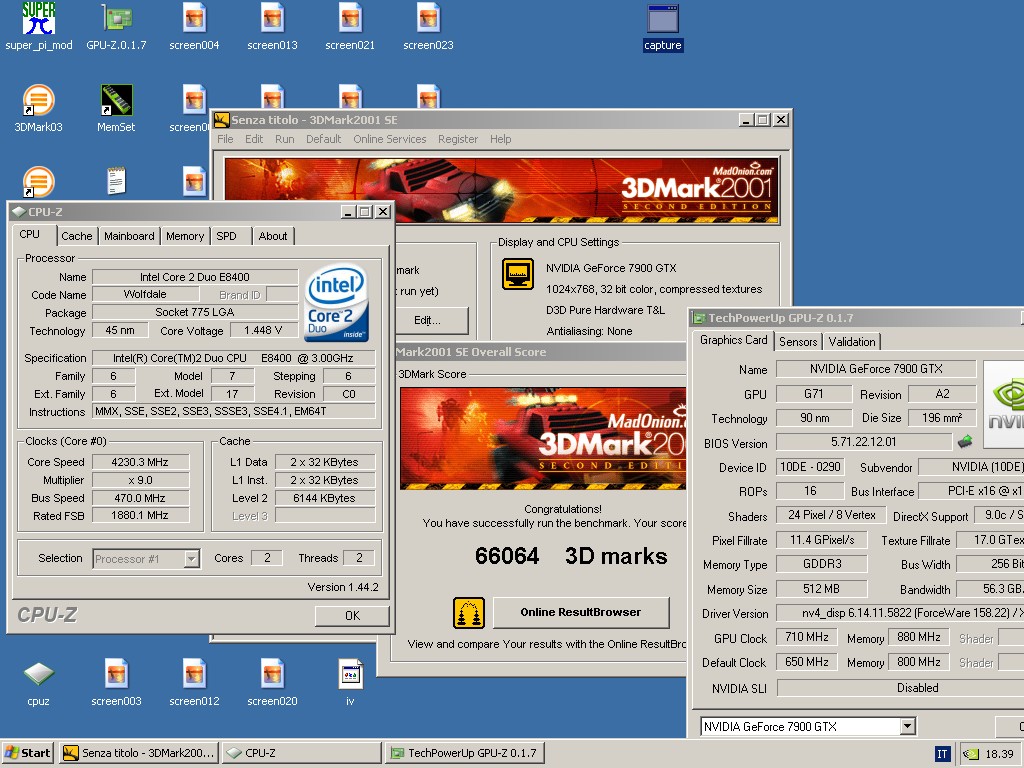Screen dimensions: 1024x768
Task: Switch to GPU-Z Validation tab
Action: [852, 342]
